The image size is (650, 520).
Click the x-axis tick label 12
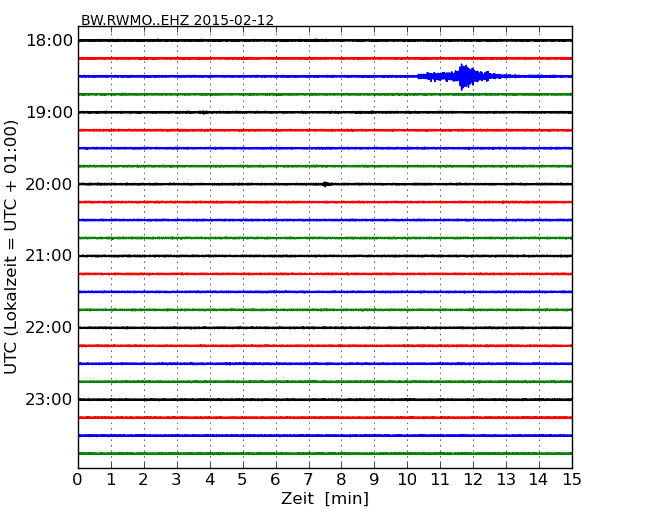pos(473,479)
